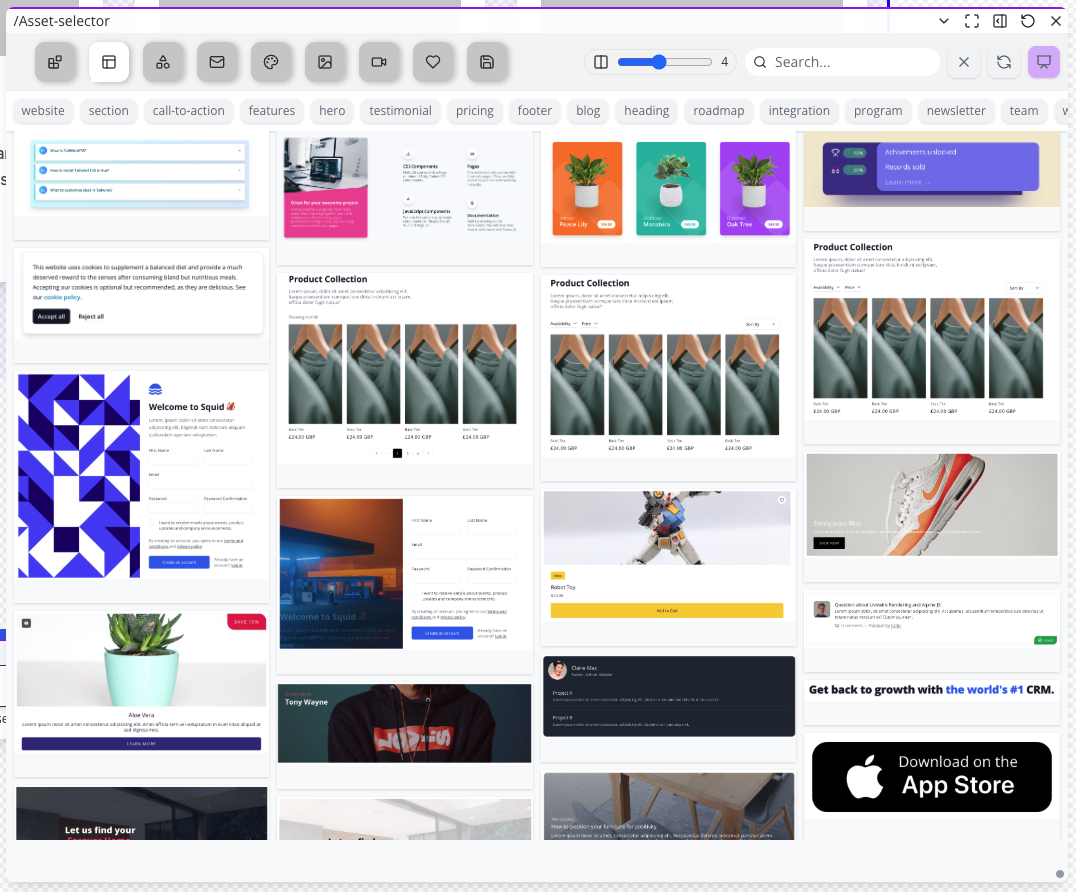Select the layout templates icon
1076x892 pixels.
tap(109, 62)
